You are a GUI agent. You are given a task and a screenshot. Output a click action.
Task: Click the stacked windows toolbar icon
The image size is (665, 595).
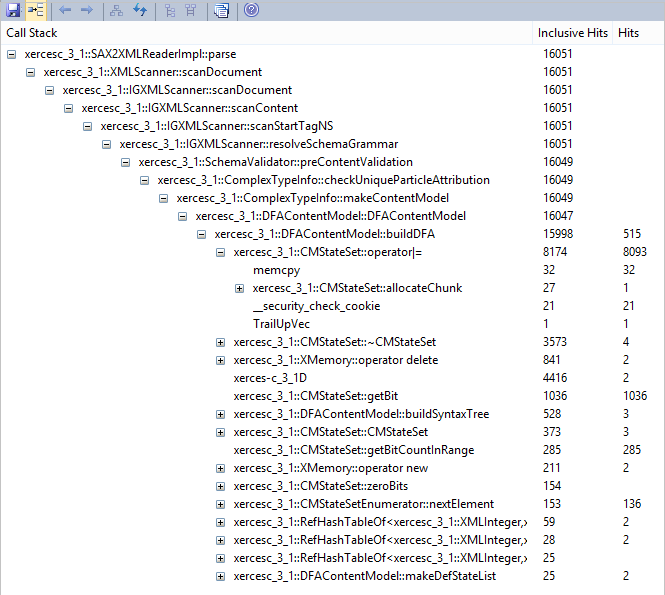click(221, 10)
